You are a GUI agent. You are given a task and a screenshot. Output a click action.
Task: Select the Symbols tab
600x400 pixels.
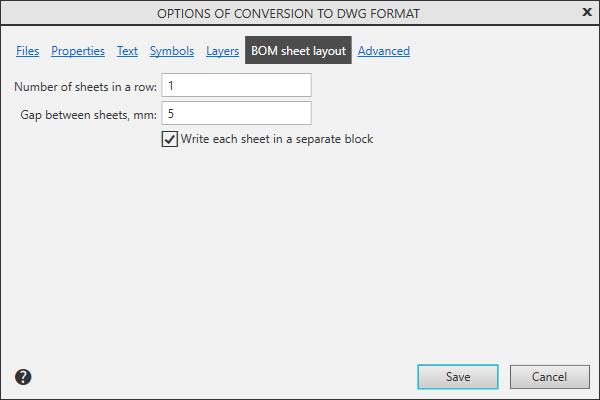coord(172,51)
